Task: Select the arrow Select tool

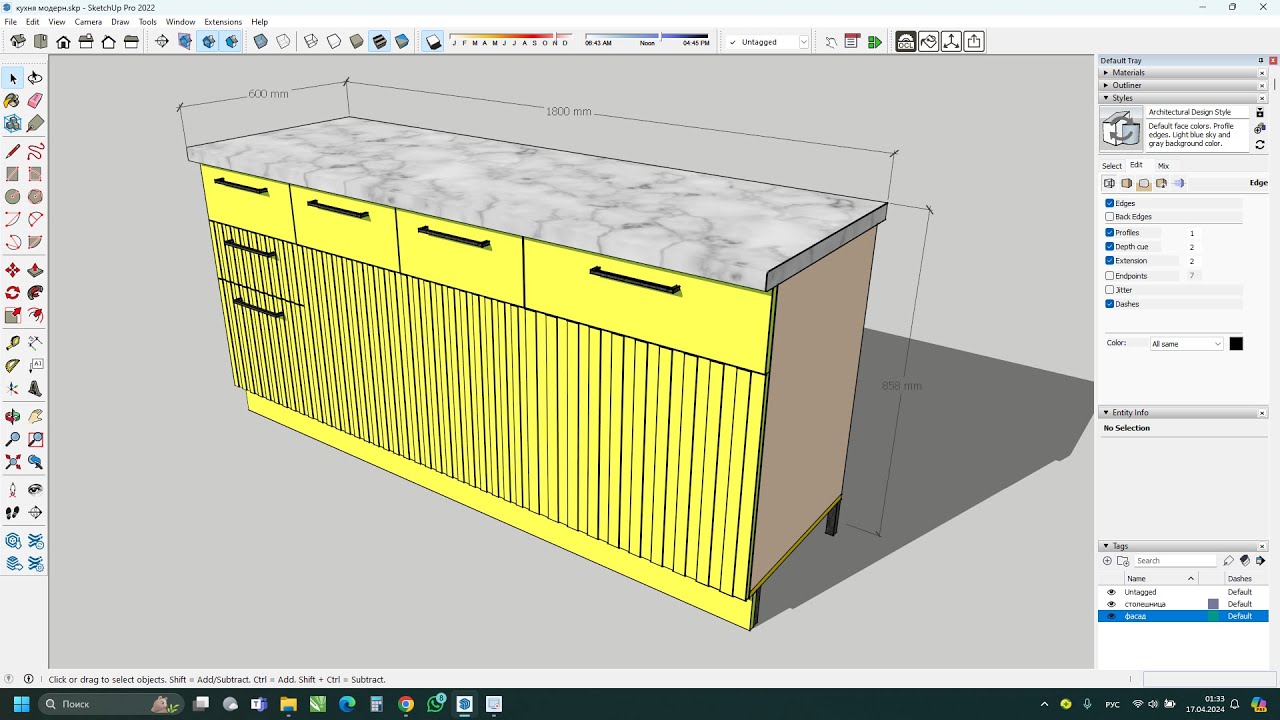Action: click(x=13, y=78)
